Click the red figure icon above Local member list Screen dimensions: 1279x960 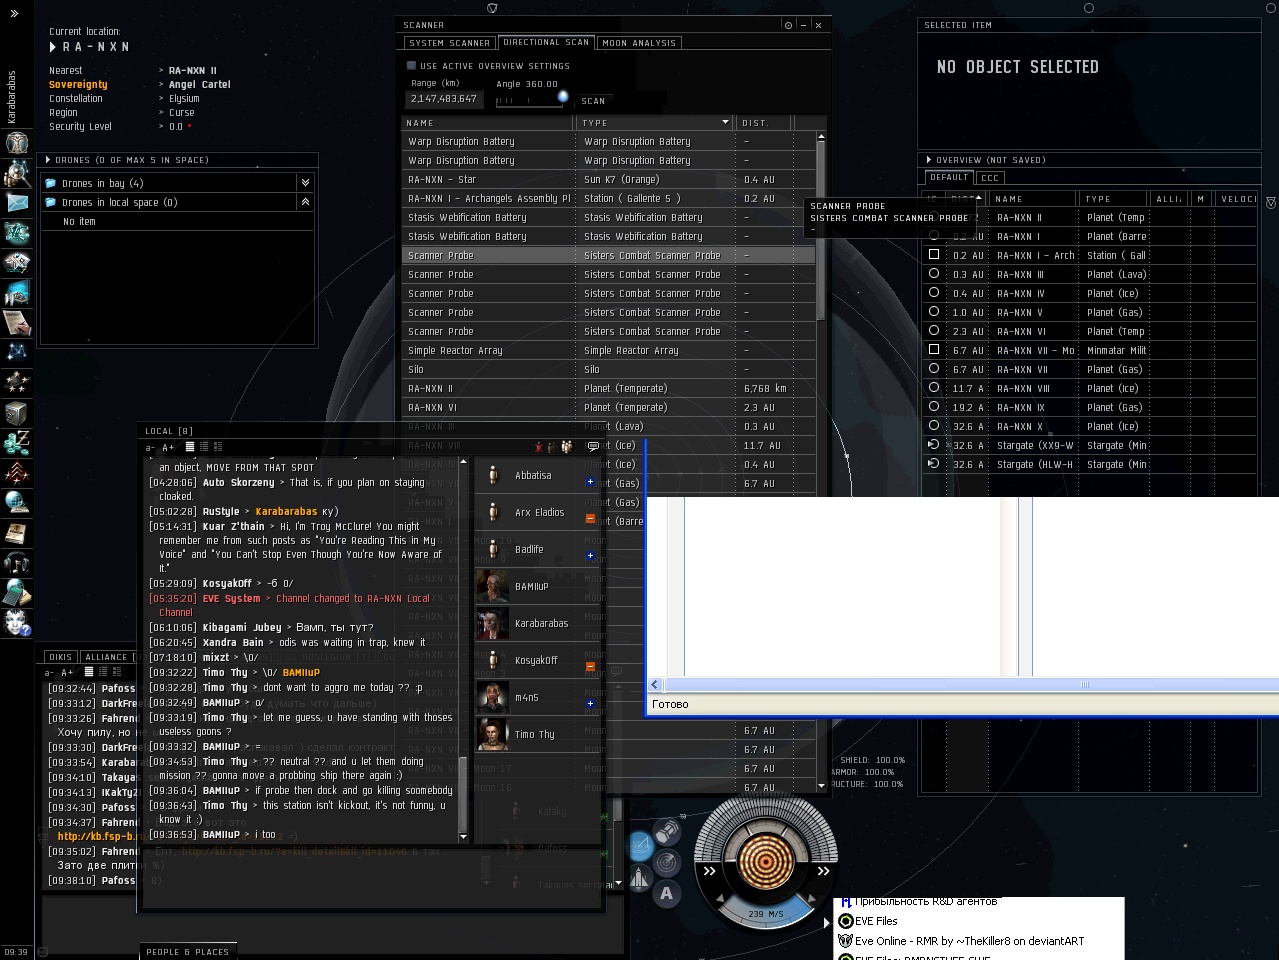(539, 447)
